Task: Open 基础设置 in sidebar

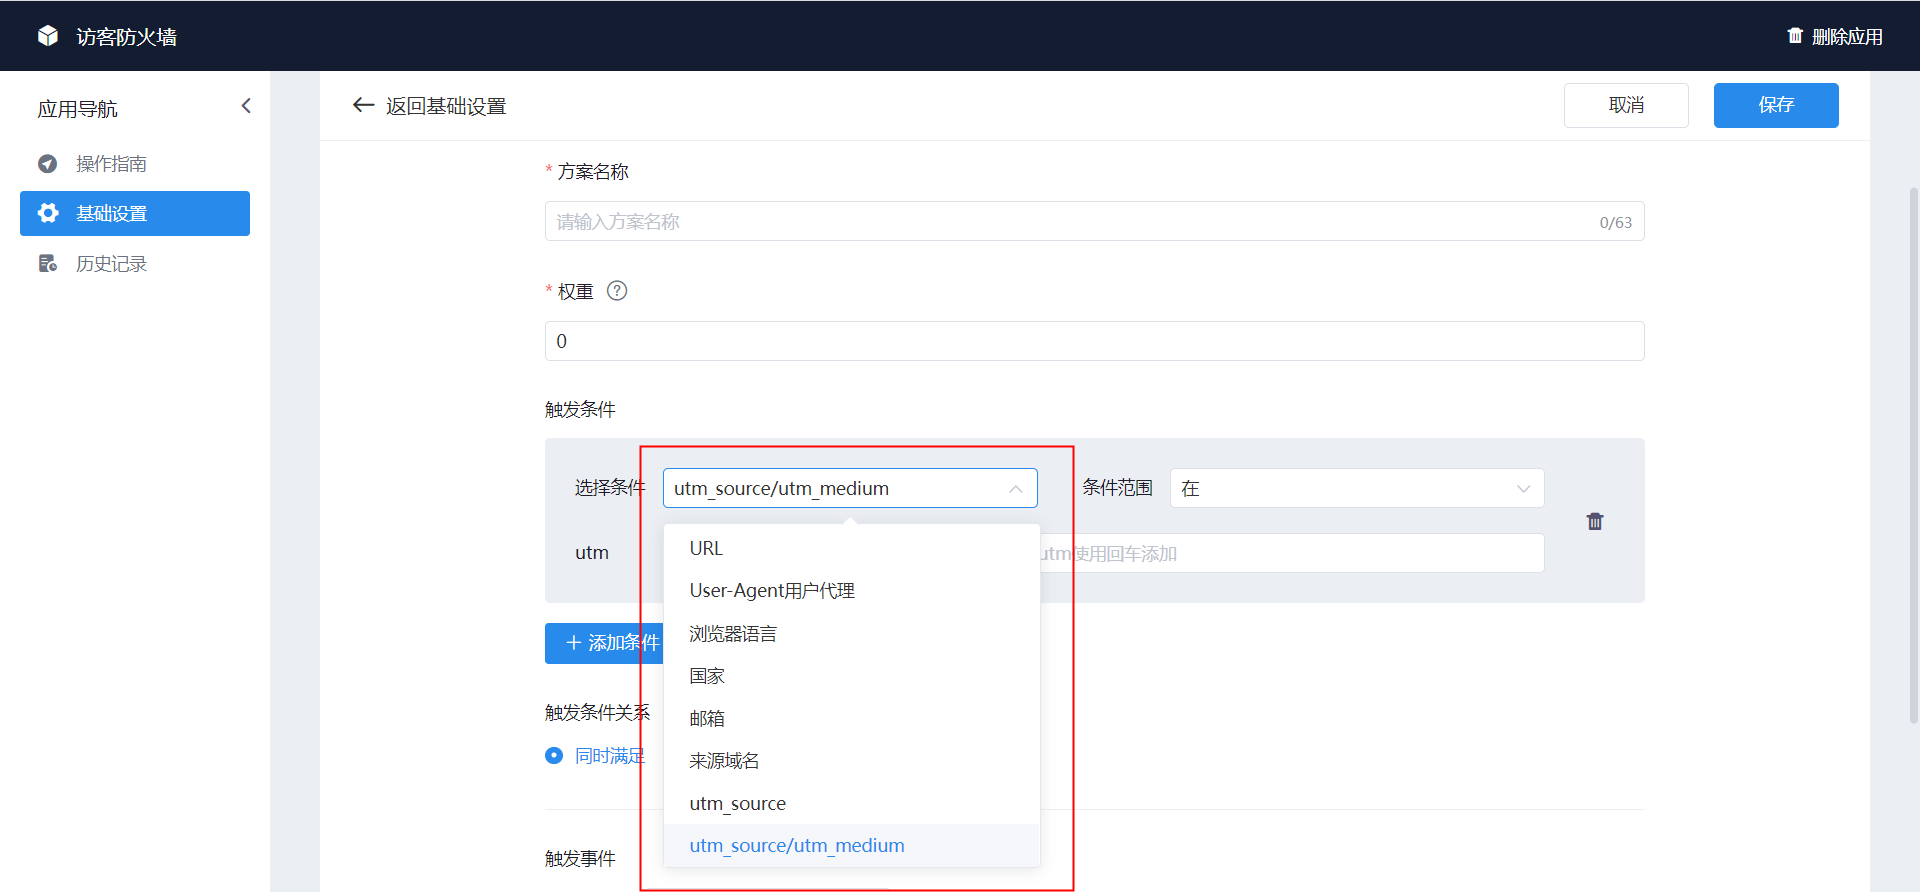Action: [x=135, y=213]
